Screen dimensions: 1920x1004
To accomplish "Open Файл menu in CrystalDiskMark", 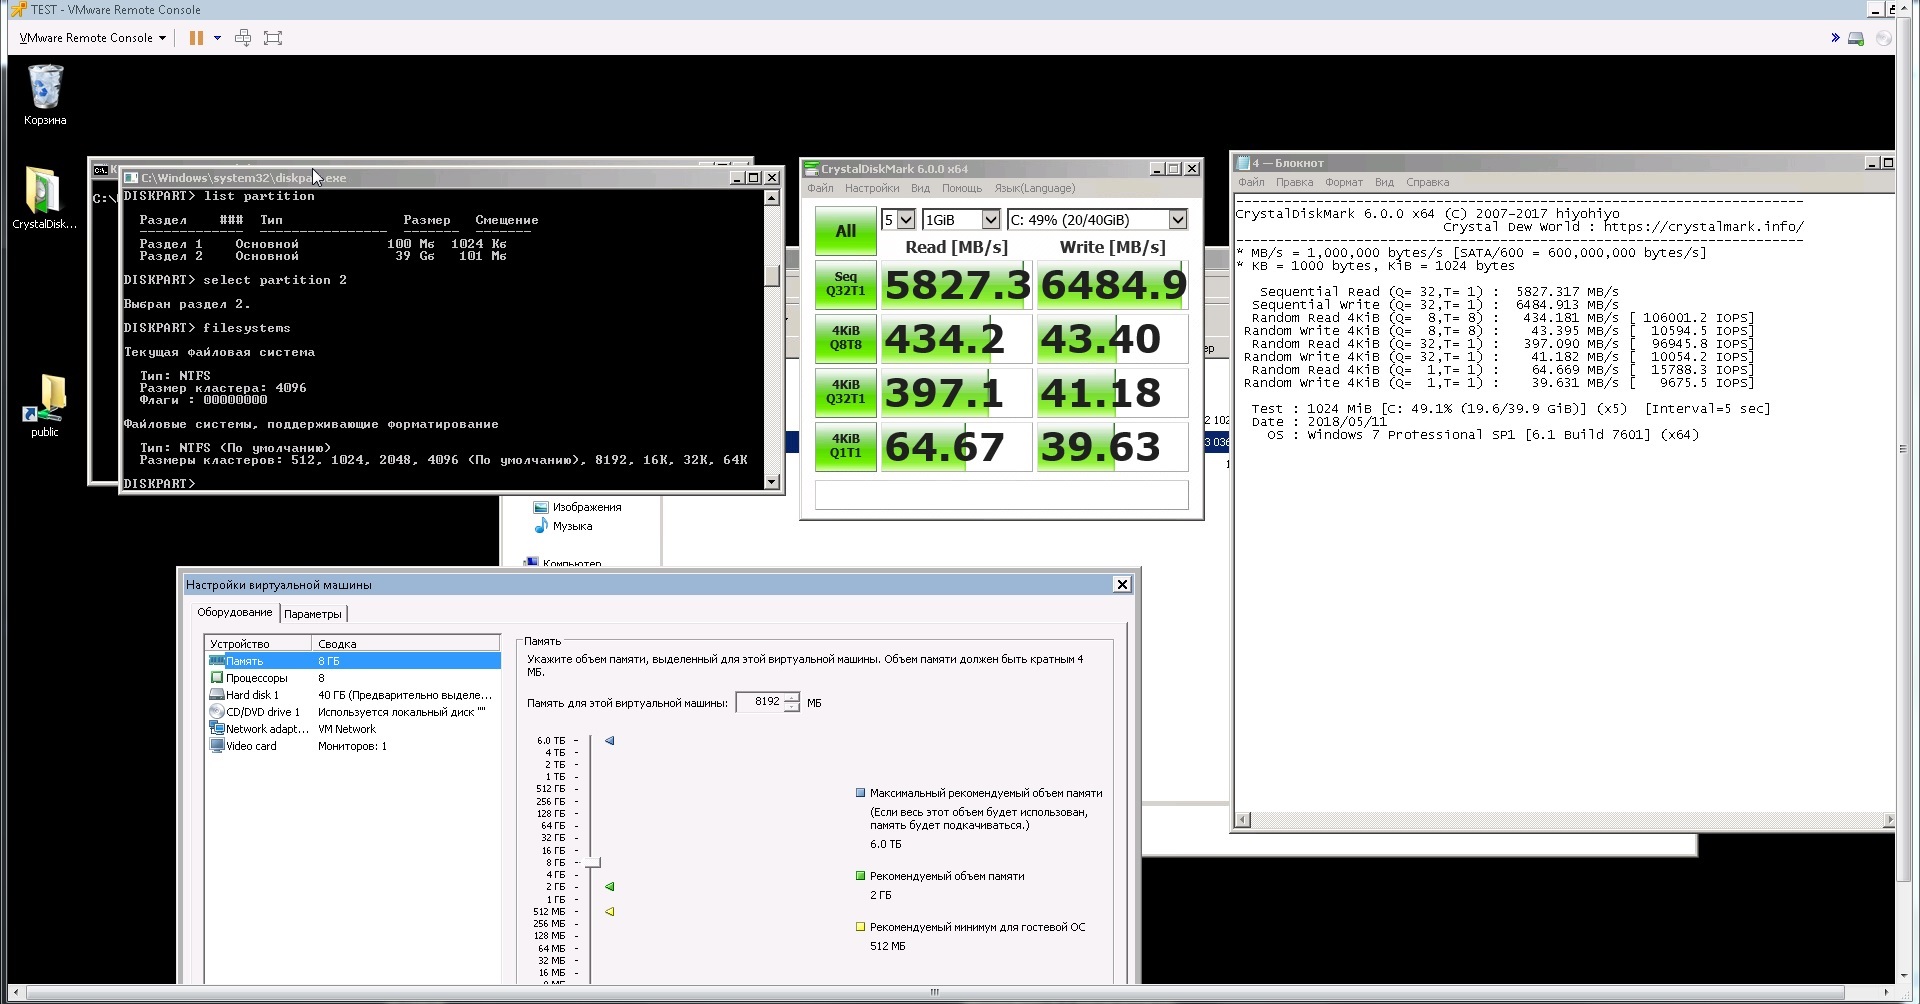I will (820, 188).
